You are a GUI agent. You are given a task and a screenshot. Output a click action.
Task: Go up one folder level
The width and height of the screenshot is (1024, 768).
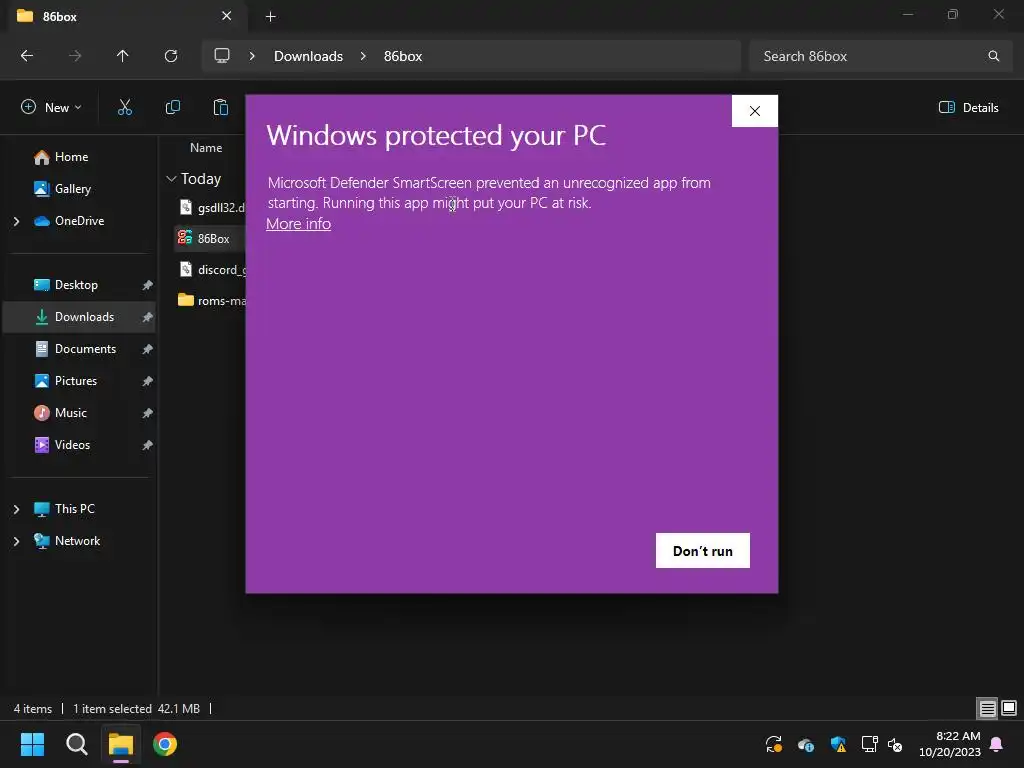[123, 56]
